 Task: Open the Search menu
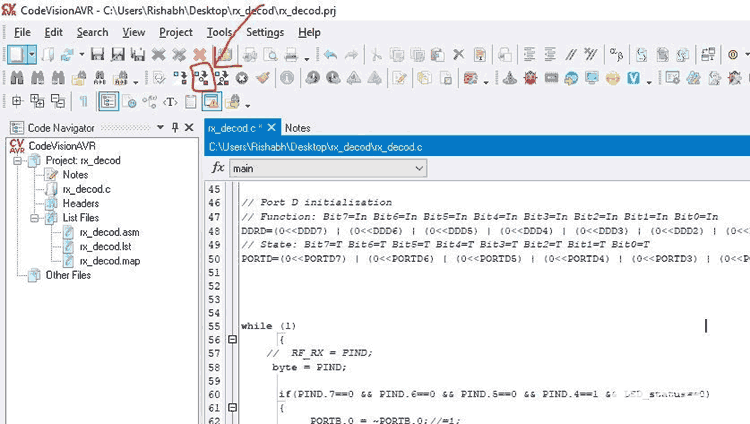point(92,33)
